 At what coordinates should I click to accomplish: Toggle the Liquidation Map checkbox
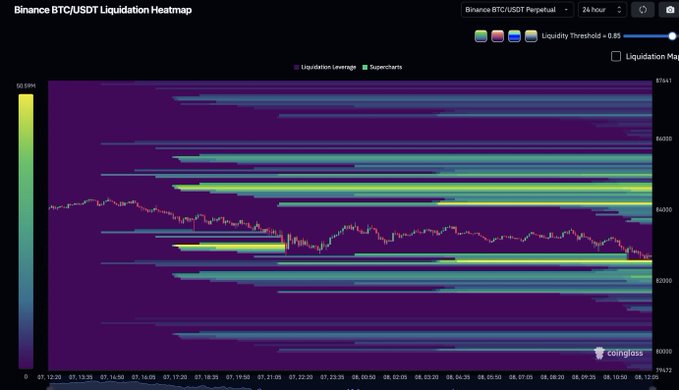click(616, 56)
